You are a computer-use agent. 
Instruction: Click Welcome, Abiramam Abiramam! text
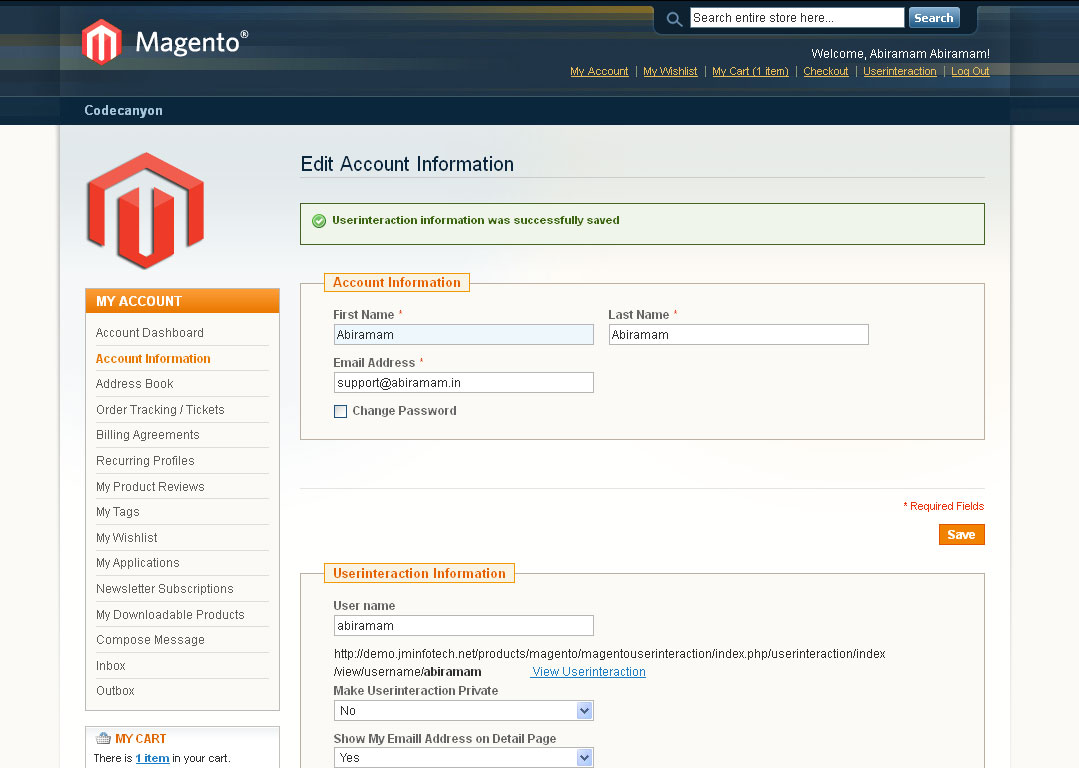[x=900, y=54]
